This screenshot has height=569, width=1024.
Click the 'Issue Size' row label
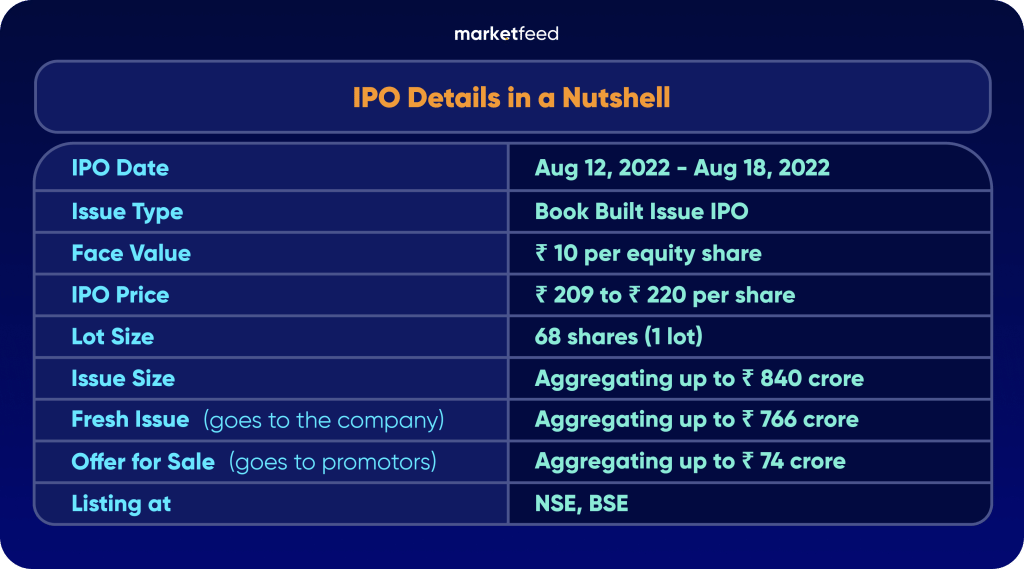point(123,379)
